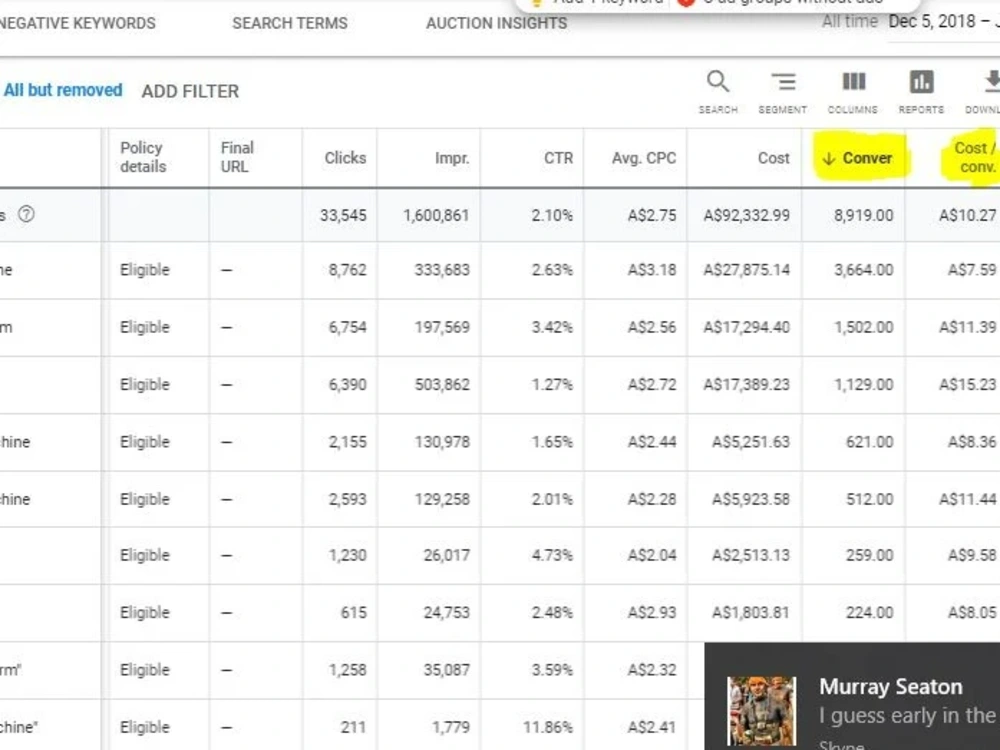Screen dimensions: 1000x750
Task: Click cost value A$17,294.40
Action: 746,327
